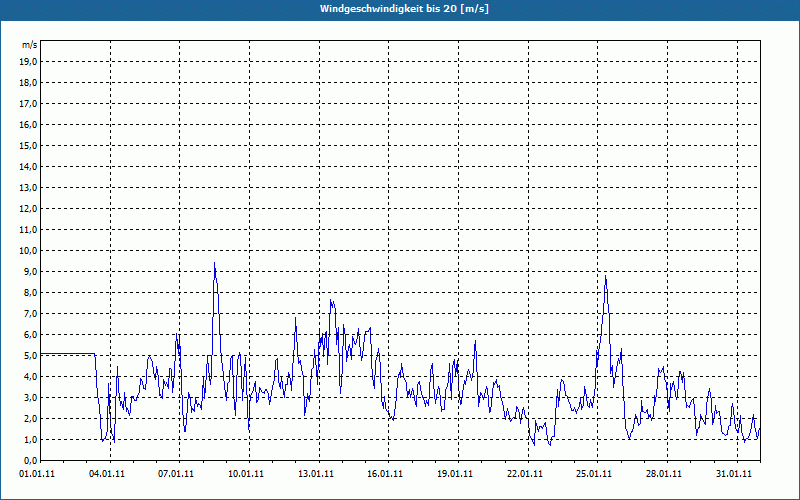Image resolution: width=800 pixels, height=500 pixels.
Task: Select the 19,0 y-axis value
Action: (x=28, y=62)
